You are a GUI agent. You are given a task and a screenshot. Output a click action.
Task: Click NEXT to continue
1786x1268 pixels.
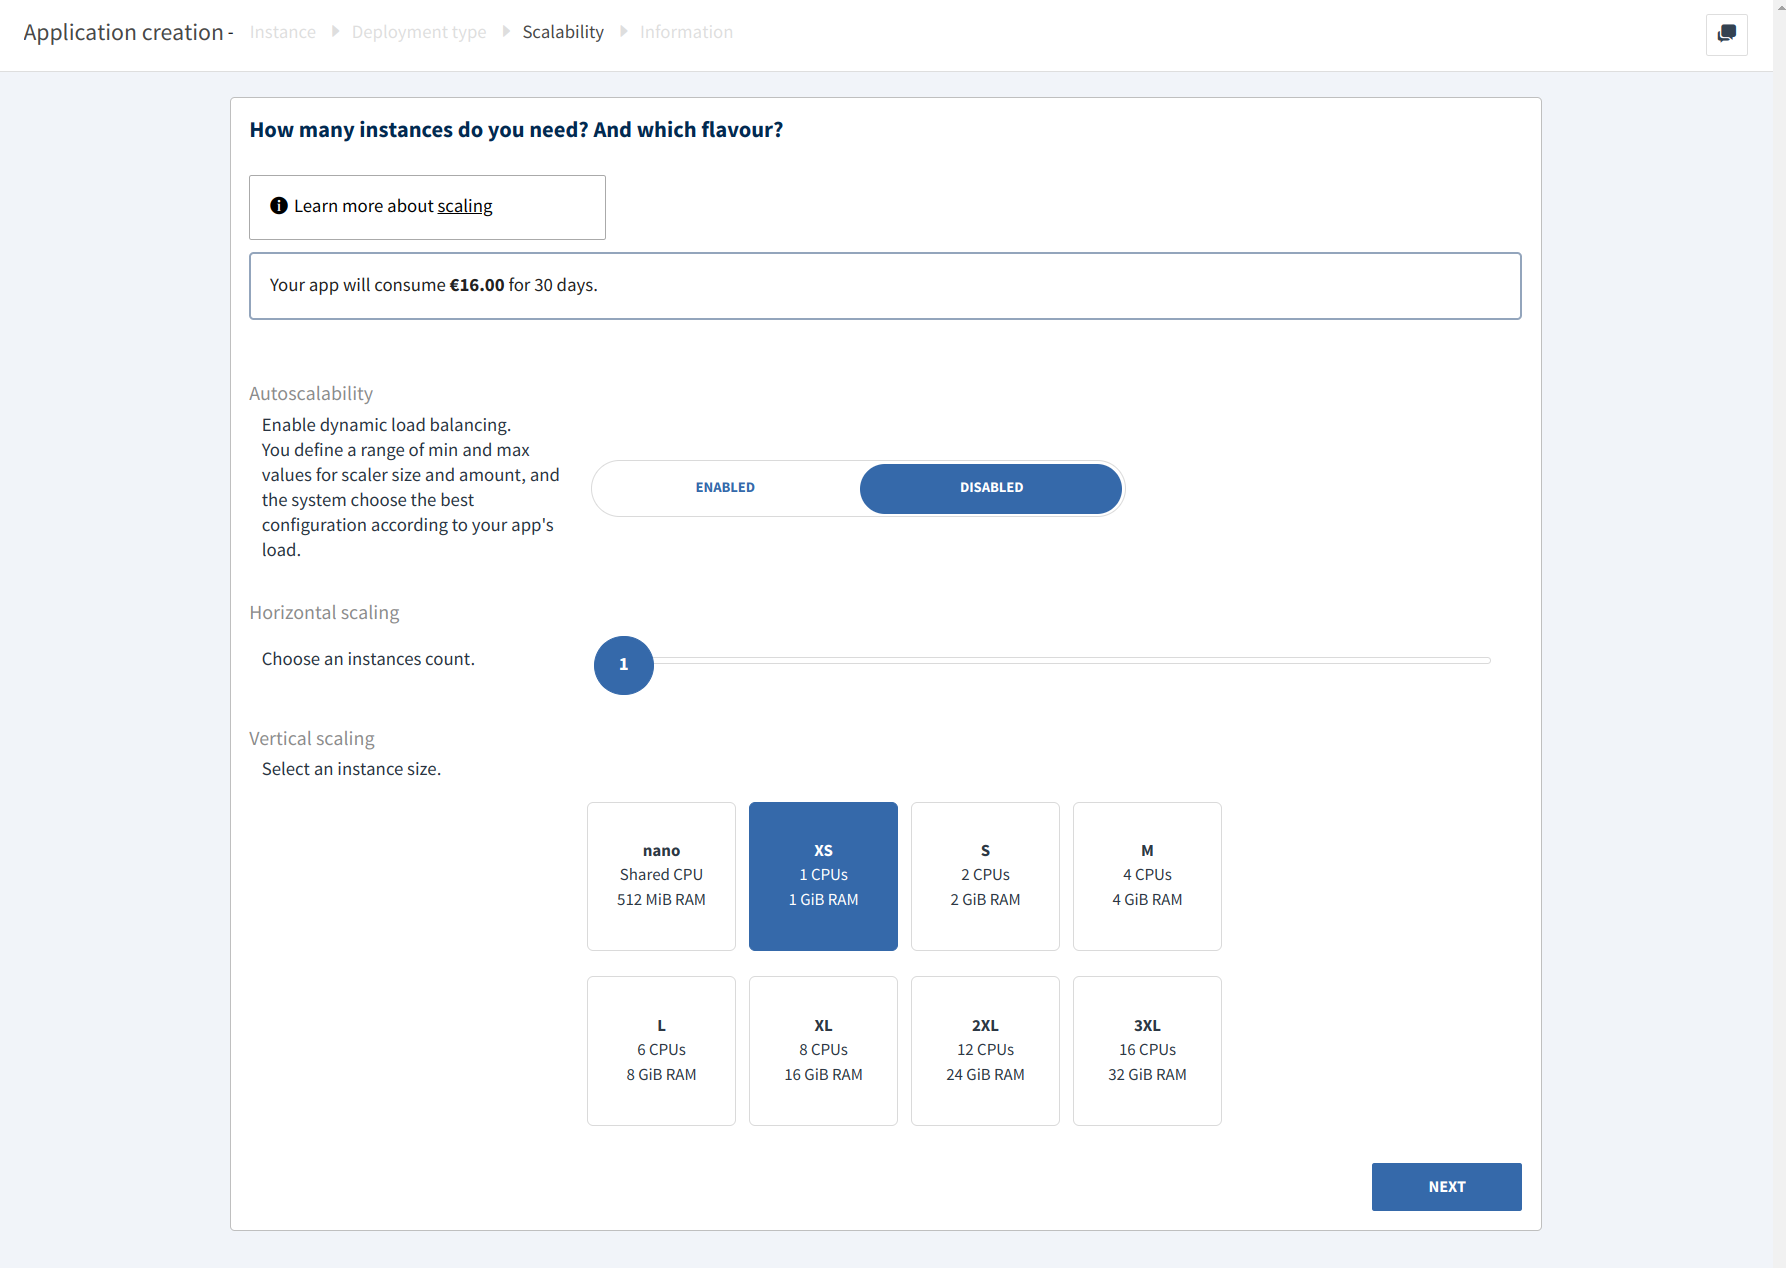tap(1446, 1186)
